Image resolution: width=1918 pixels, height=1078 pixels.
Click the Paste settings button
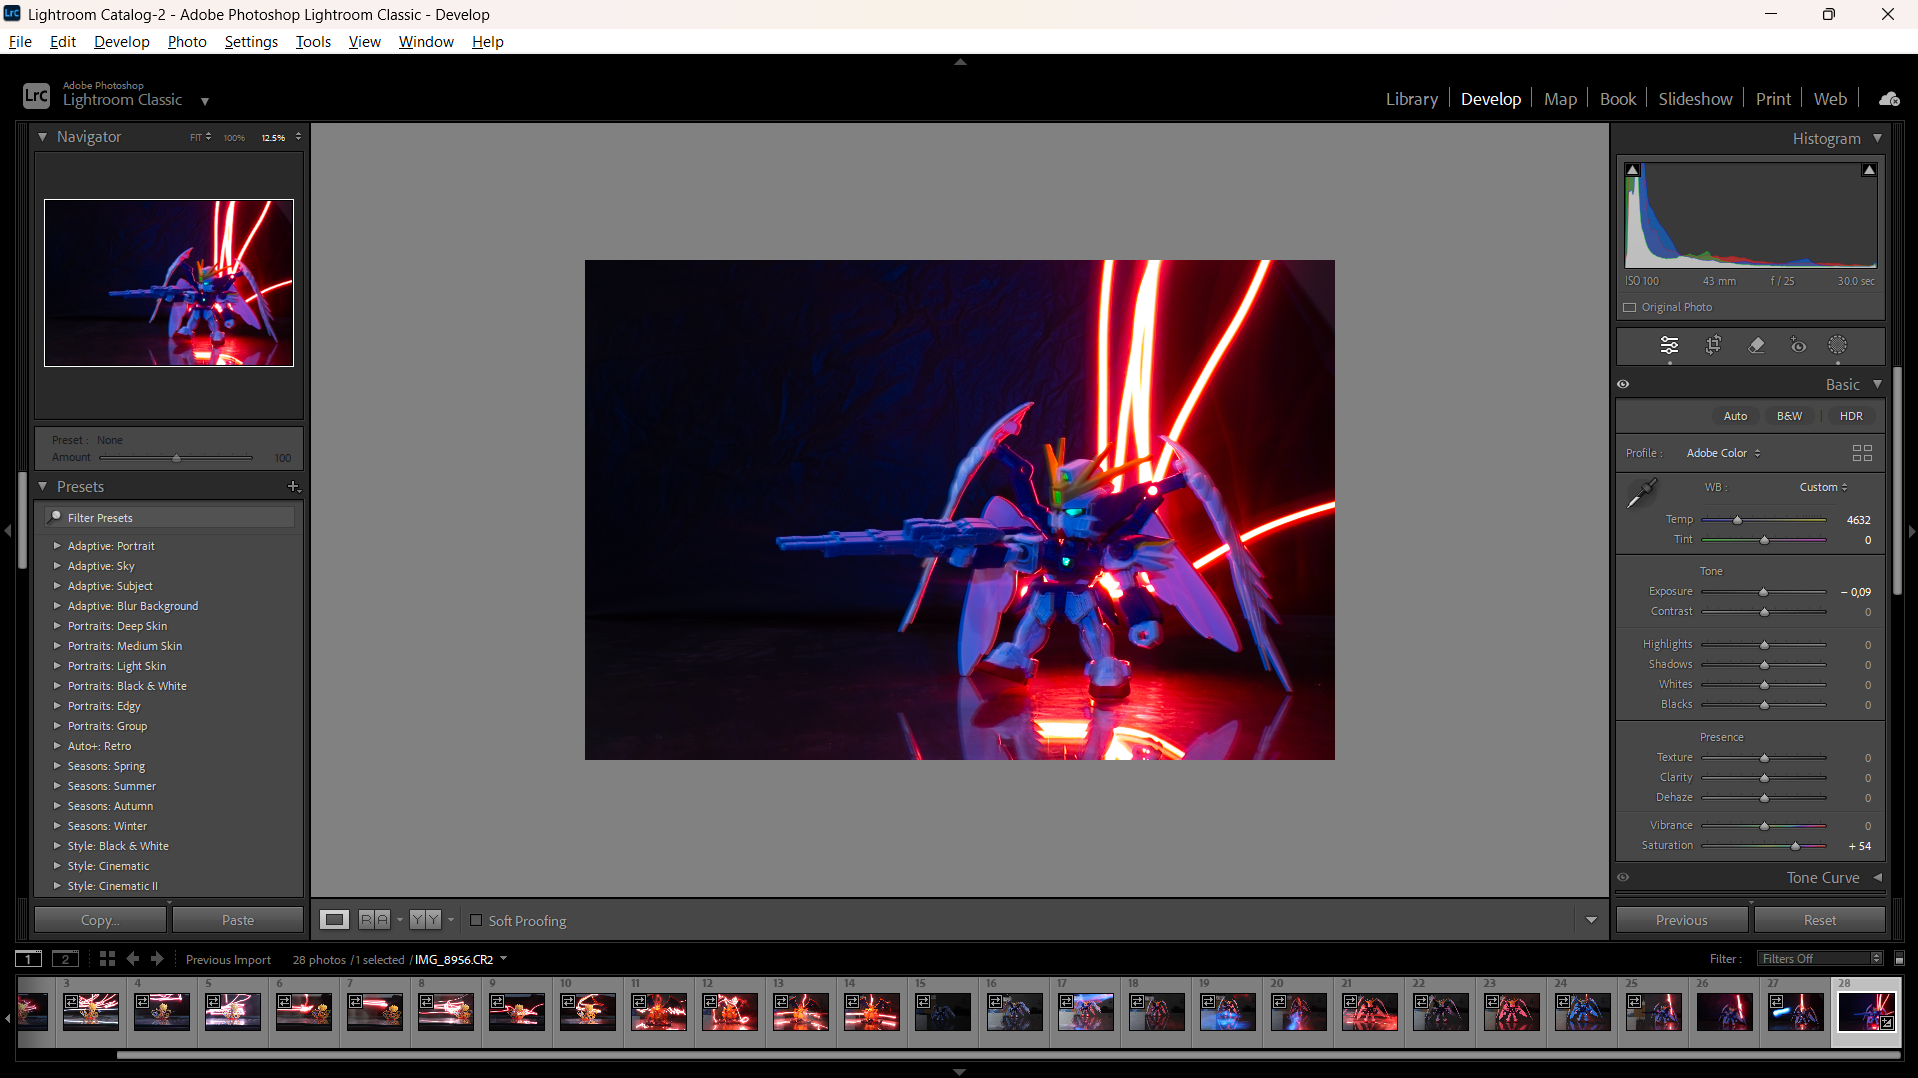click(238, 920)
